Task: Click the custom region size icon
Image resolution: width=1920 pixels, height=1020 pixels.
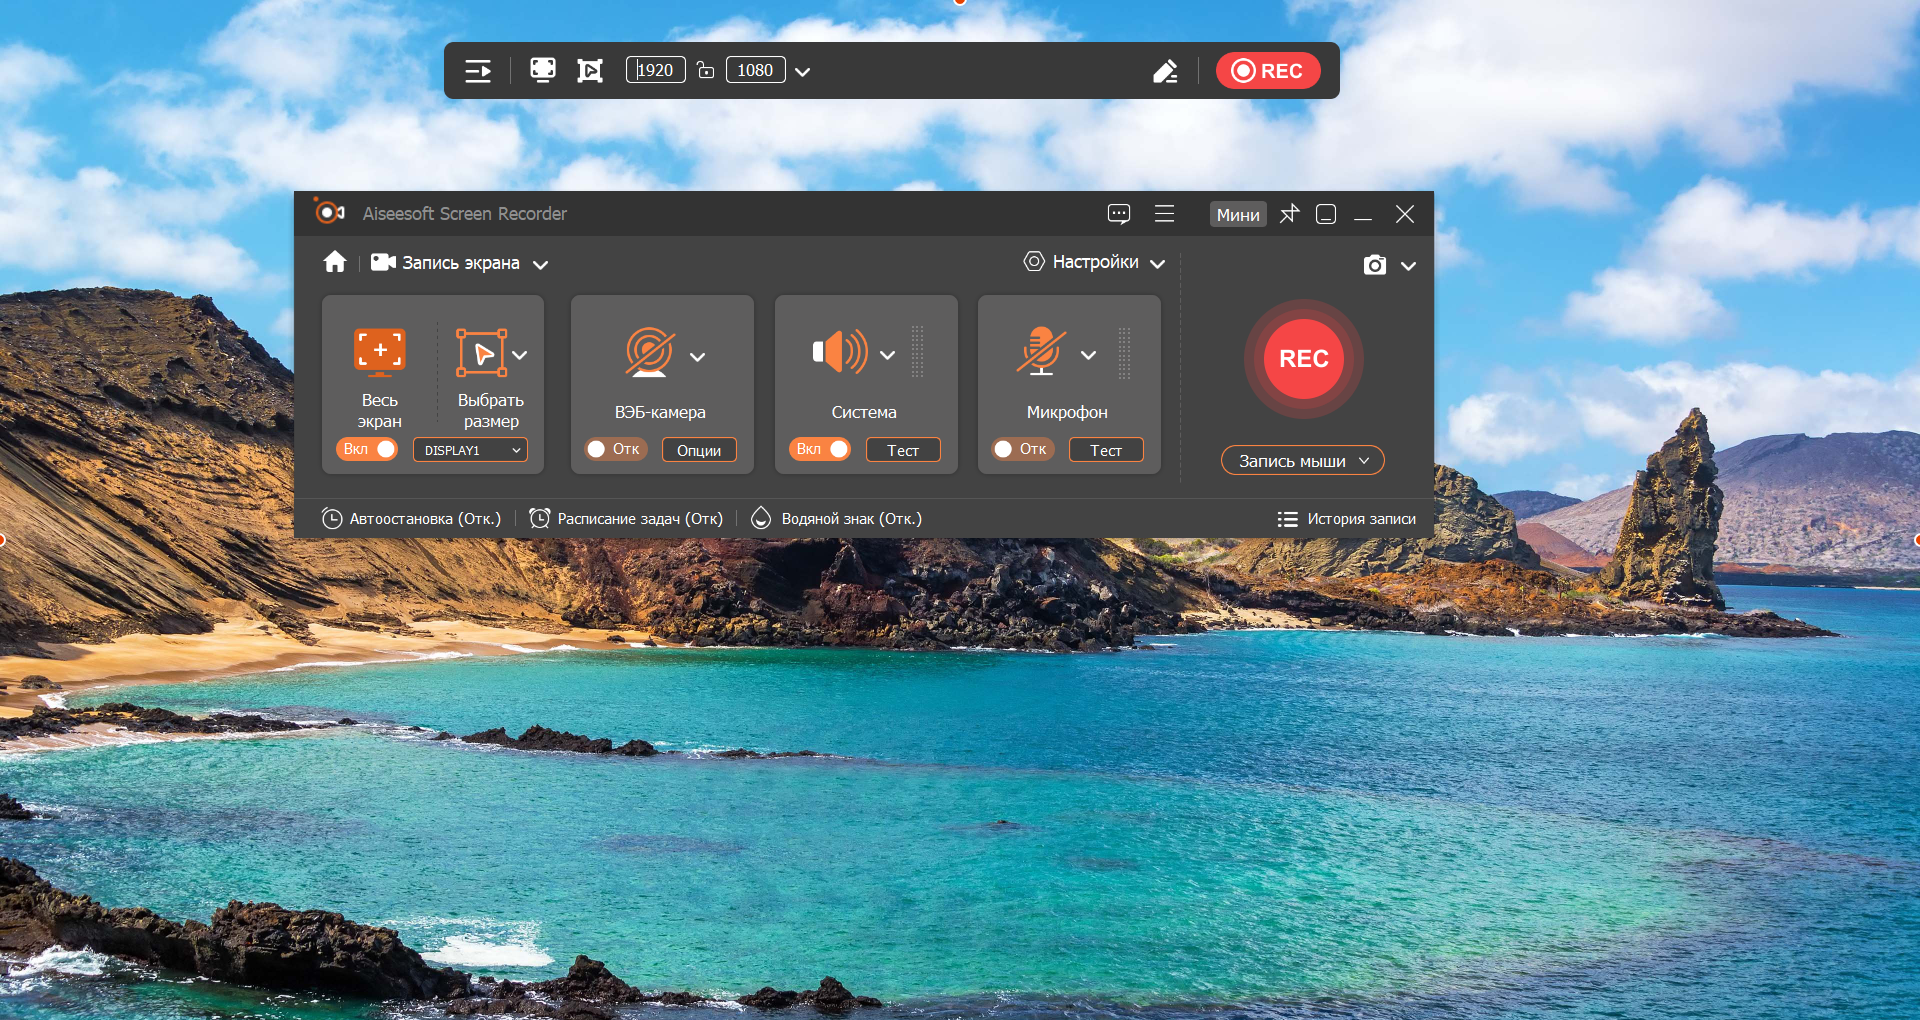Action: pos(481,352)
